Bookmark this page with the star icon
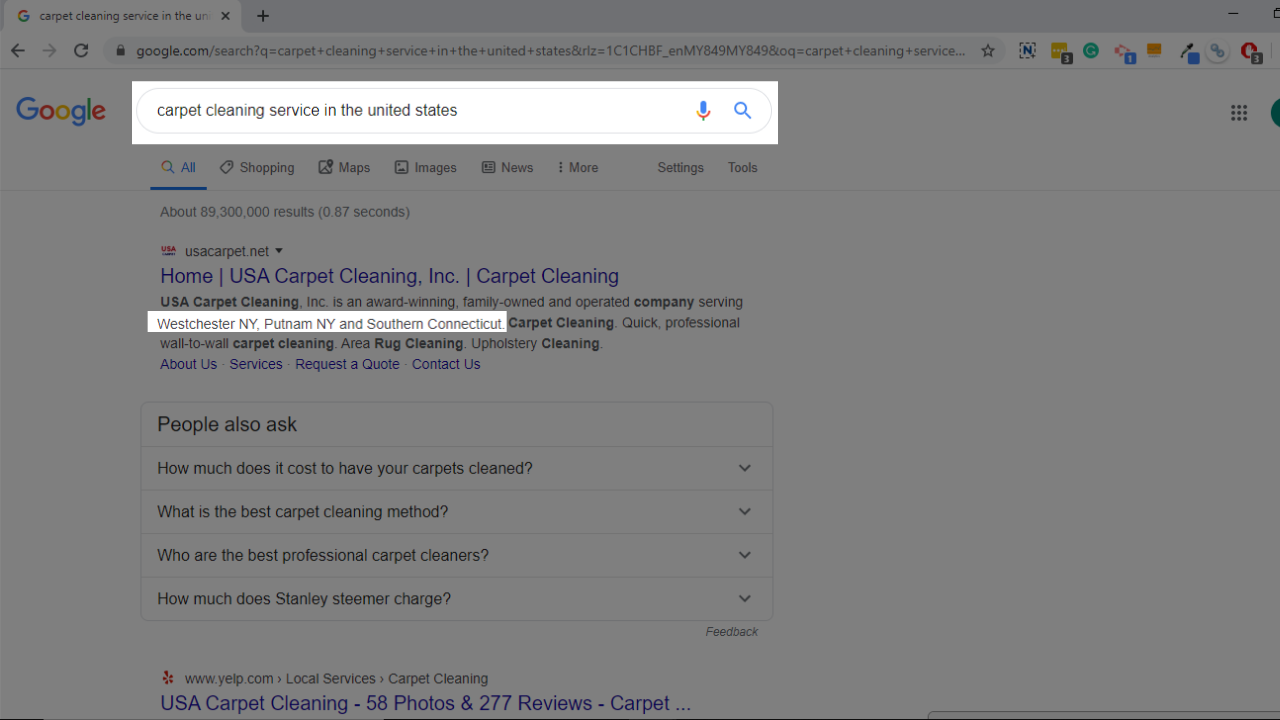1280x720 pixels. click(x=988, y=51)
